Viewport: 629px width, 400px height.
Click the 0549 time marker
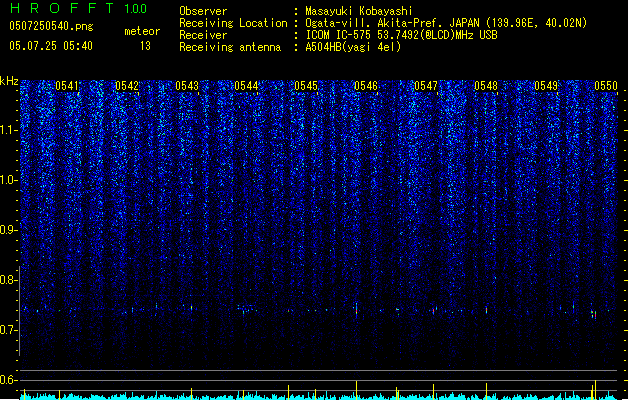[546, 86]
